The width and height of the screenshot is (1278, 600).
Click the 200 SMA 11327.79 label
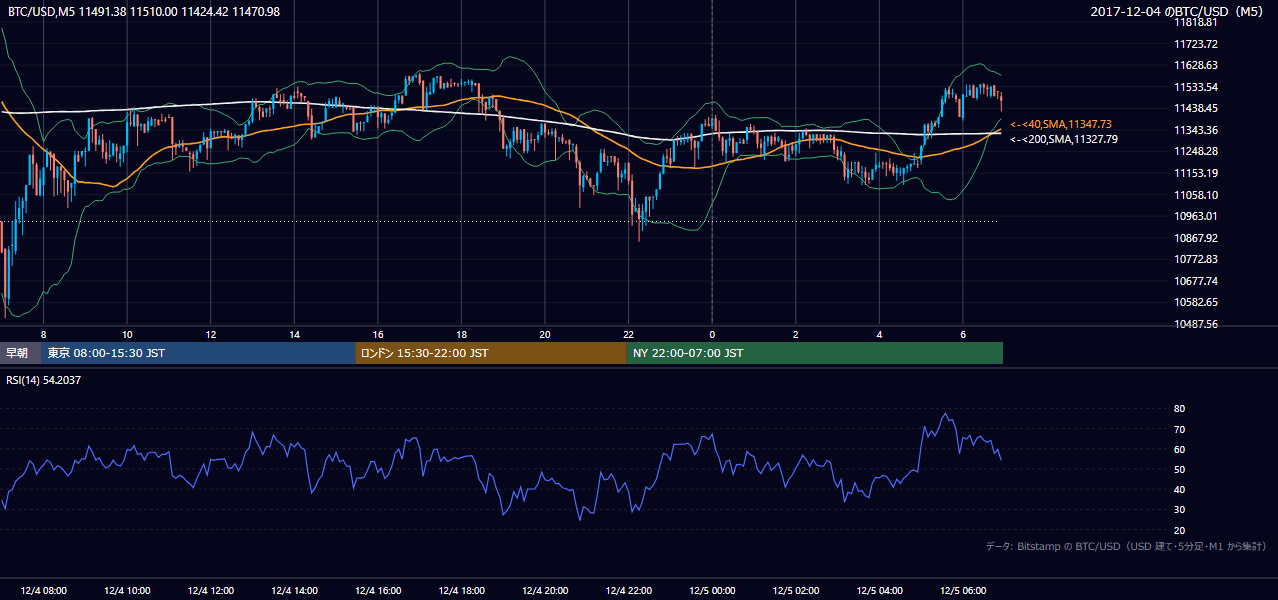pos(1064,139)
